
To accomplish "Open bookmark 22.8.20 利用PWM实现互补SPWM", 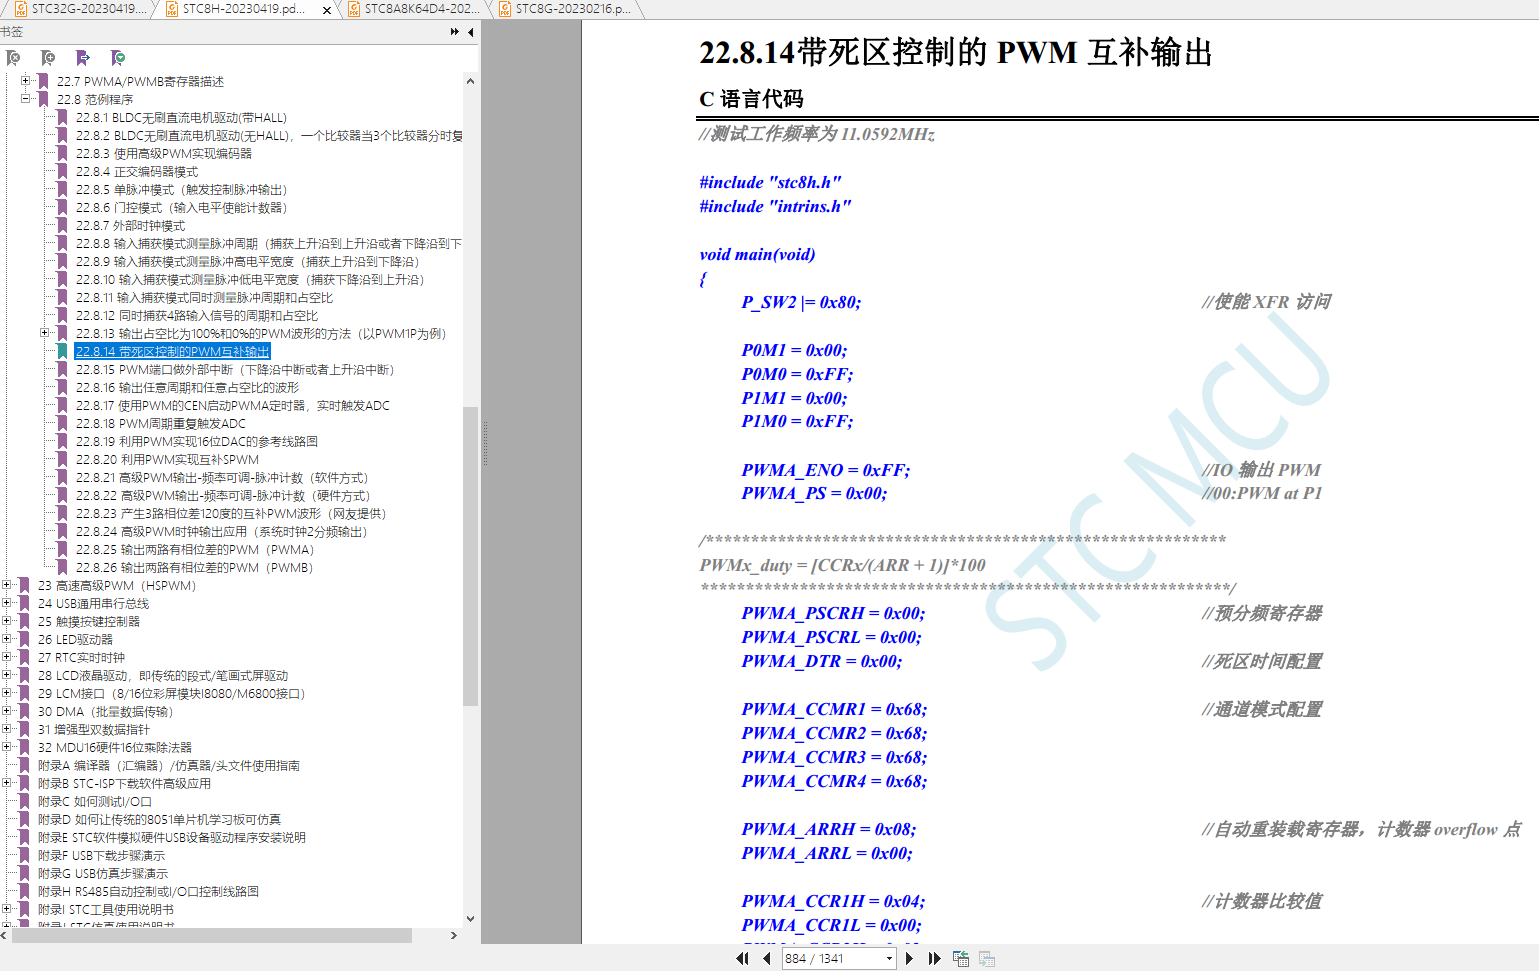I will [x=167, y=459].
